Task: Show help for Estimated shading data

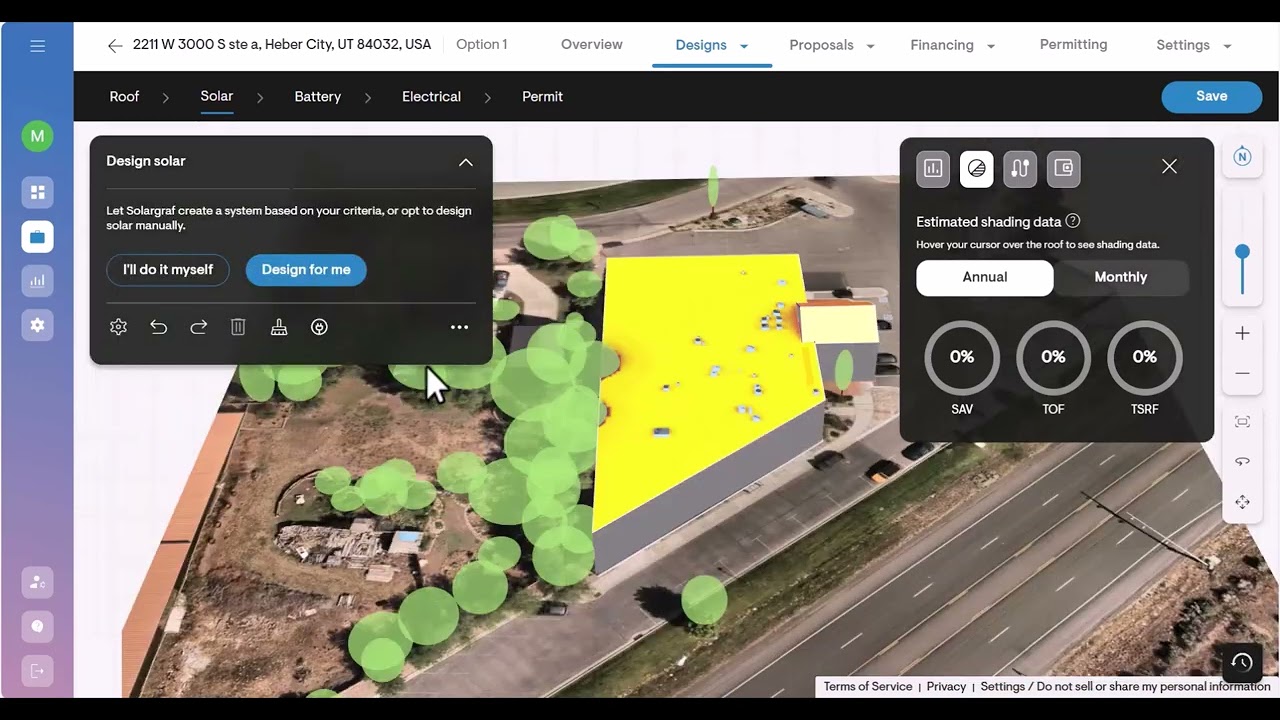Action: [1073, 221]
